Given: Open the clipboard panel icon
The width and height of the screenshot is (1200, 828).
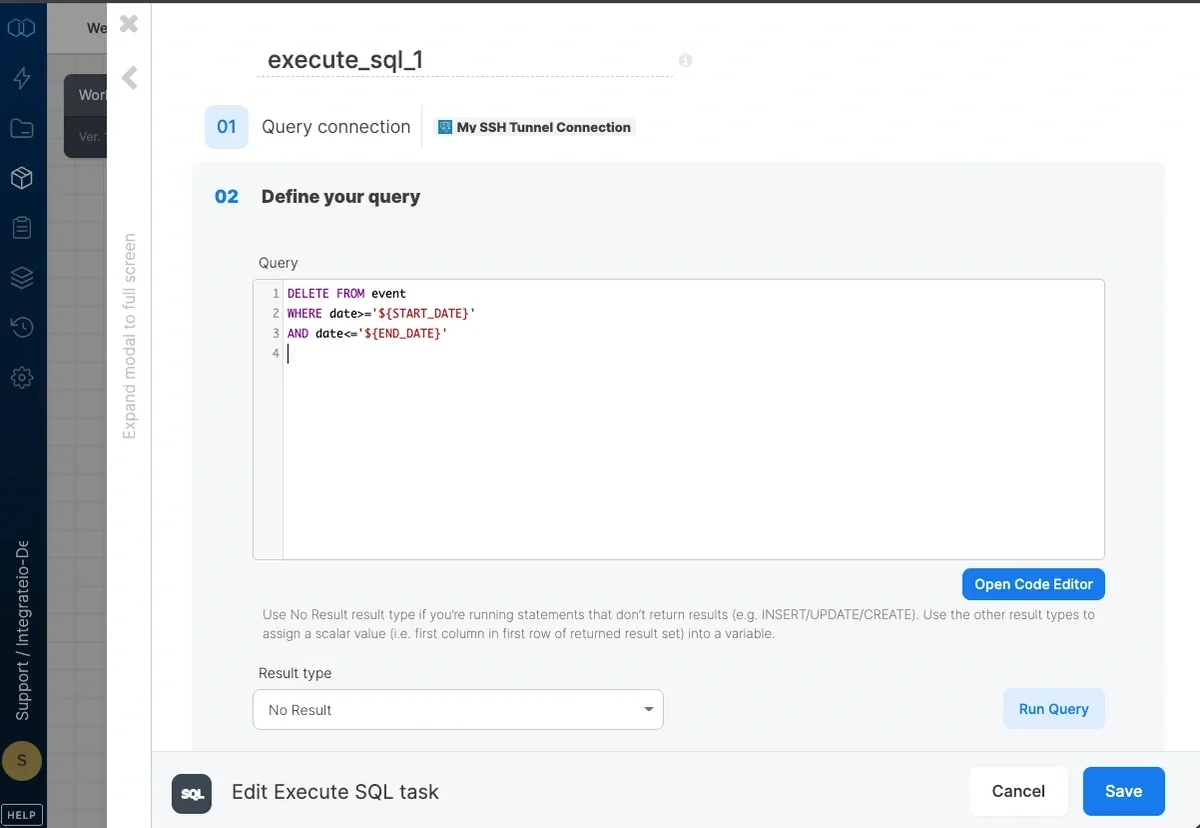Looking at the screenshot, I should click(x=22, y=227).
